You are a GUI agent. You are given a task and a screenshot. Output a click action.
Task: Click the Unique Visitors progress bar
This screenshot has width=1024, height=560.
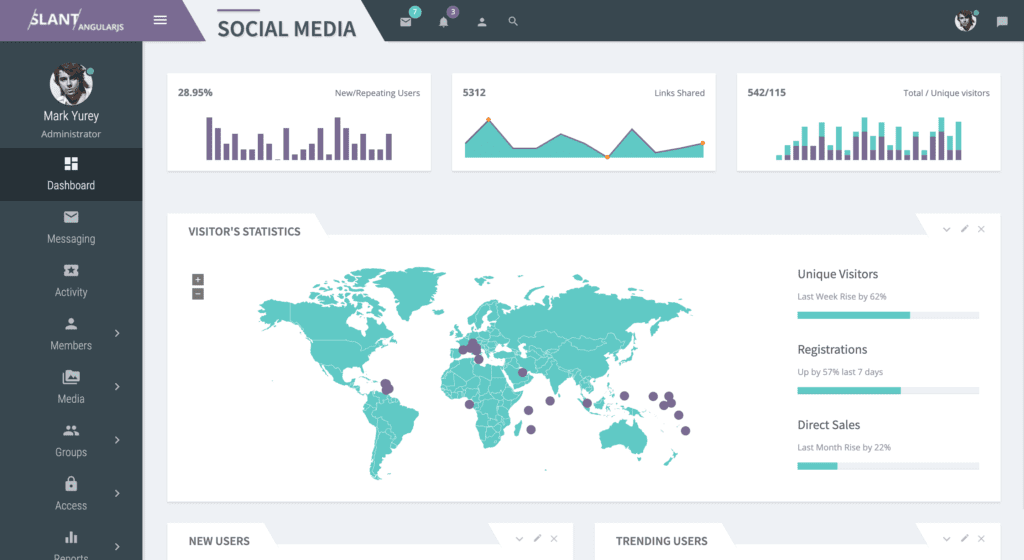tap(887, 315)
